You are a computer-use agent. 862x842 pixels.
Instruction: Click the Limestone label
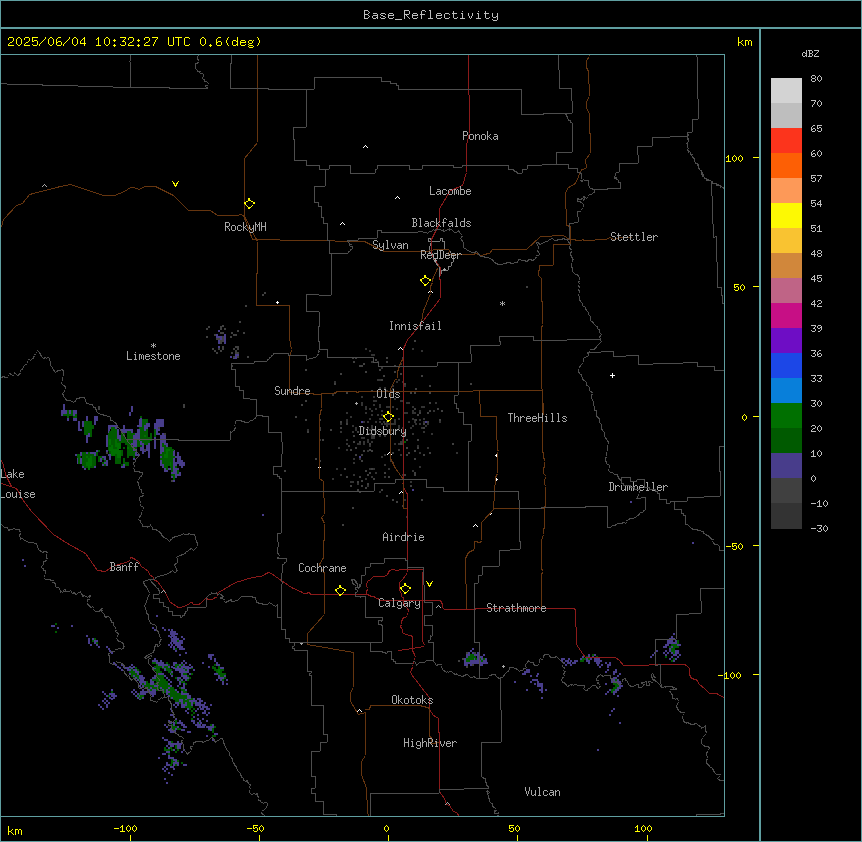(x=153, y=356)
